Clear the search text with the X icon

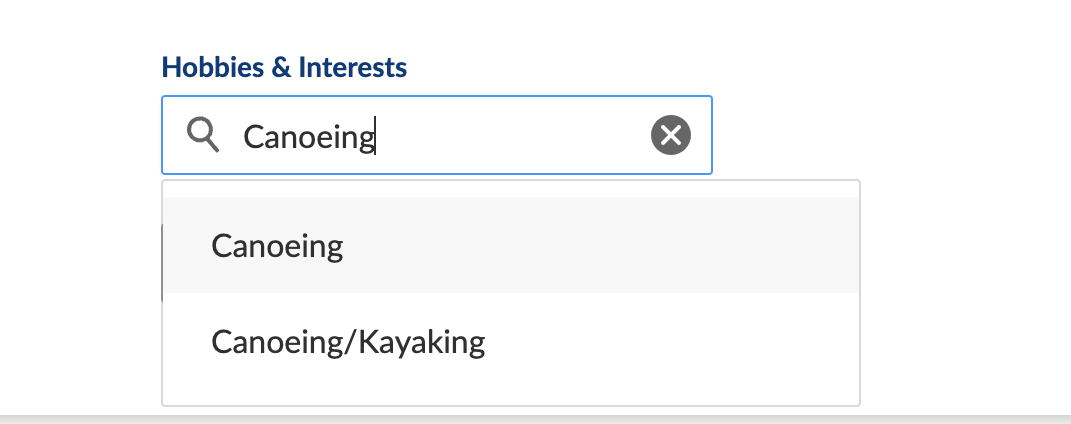tap(671, 135)
